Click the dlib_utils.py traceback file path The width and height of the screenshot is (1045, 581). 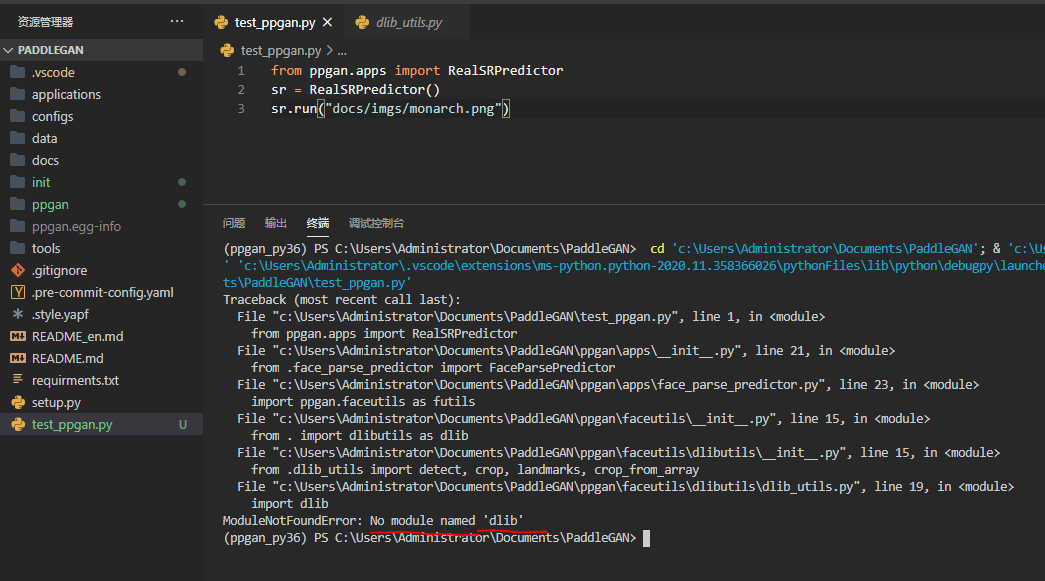(566, 486)
